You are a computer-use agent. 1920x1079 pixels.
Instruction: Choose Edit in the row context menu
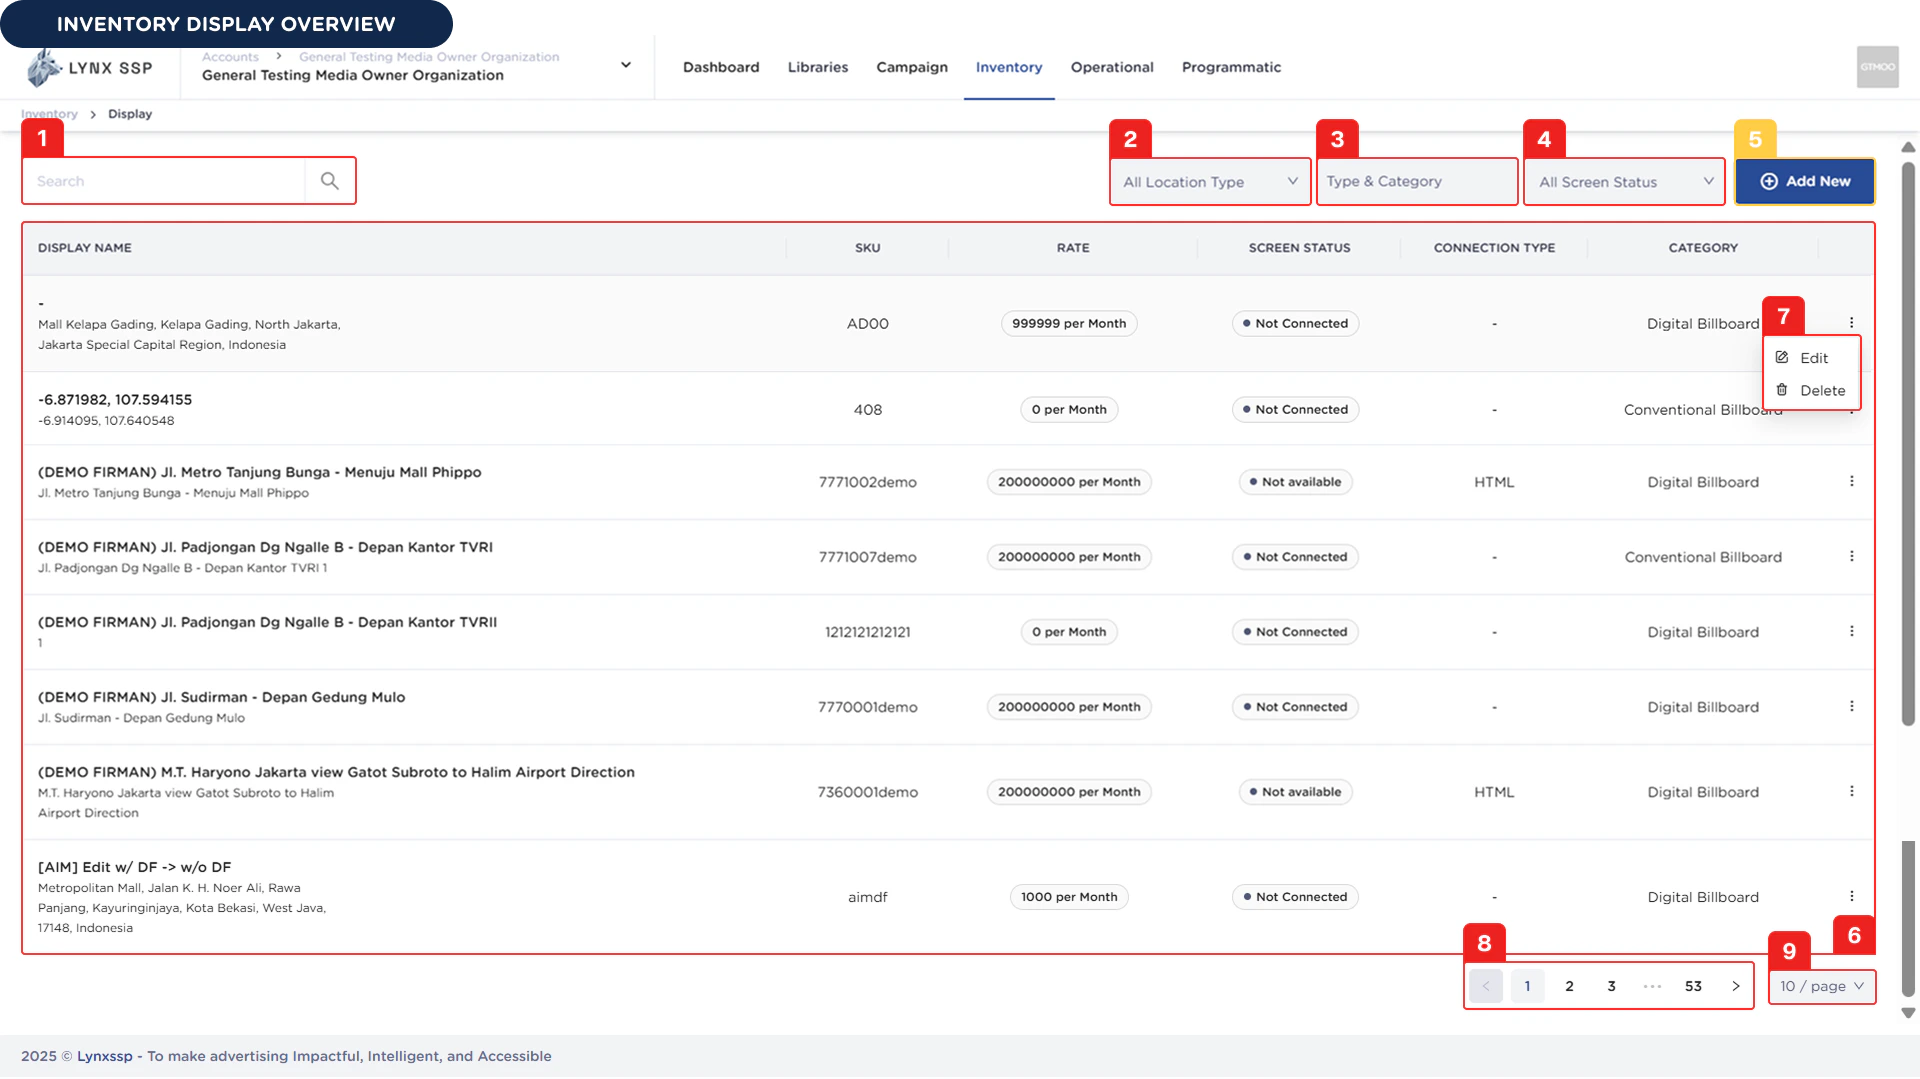pos(1811,358)
